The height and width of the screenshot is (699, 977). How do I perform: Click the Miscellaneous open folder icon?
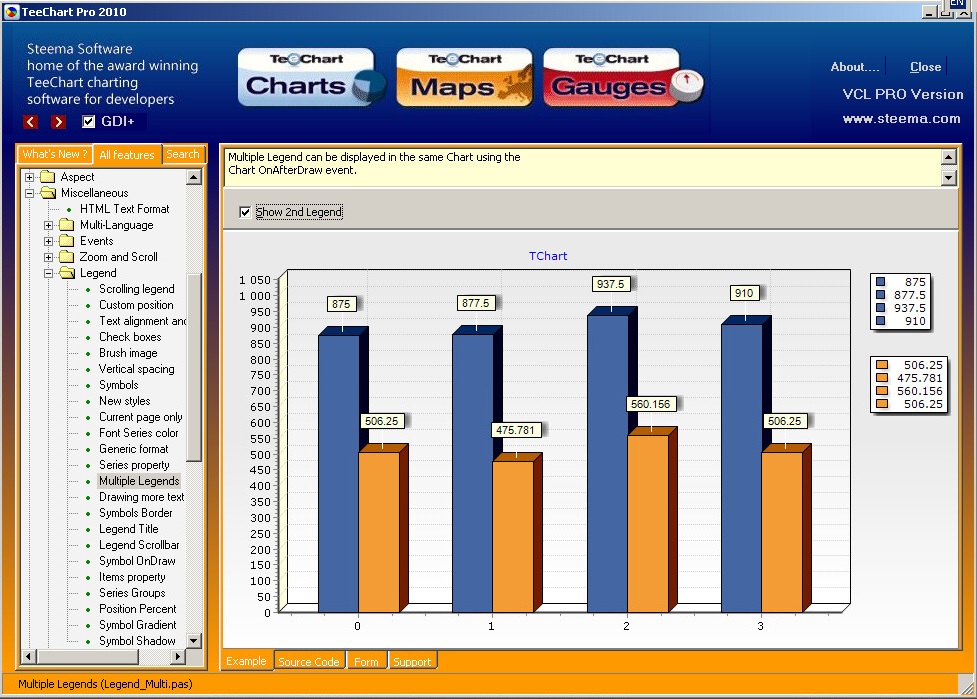click(48, 193)
